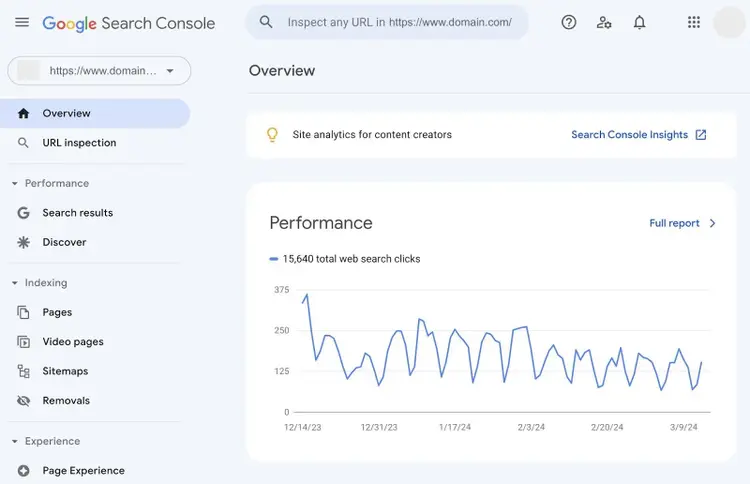Open the Help question mark icon
This screenshot has height=484, width=750.
pyautogui.click(x=569, y=22)
